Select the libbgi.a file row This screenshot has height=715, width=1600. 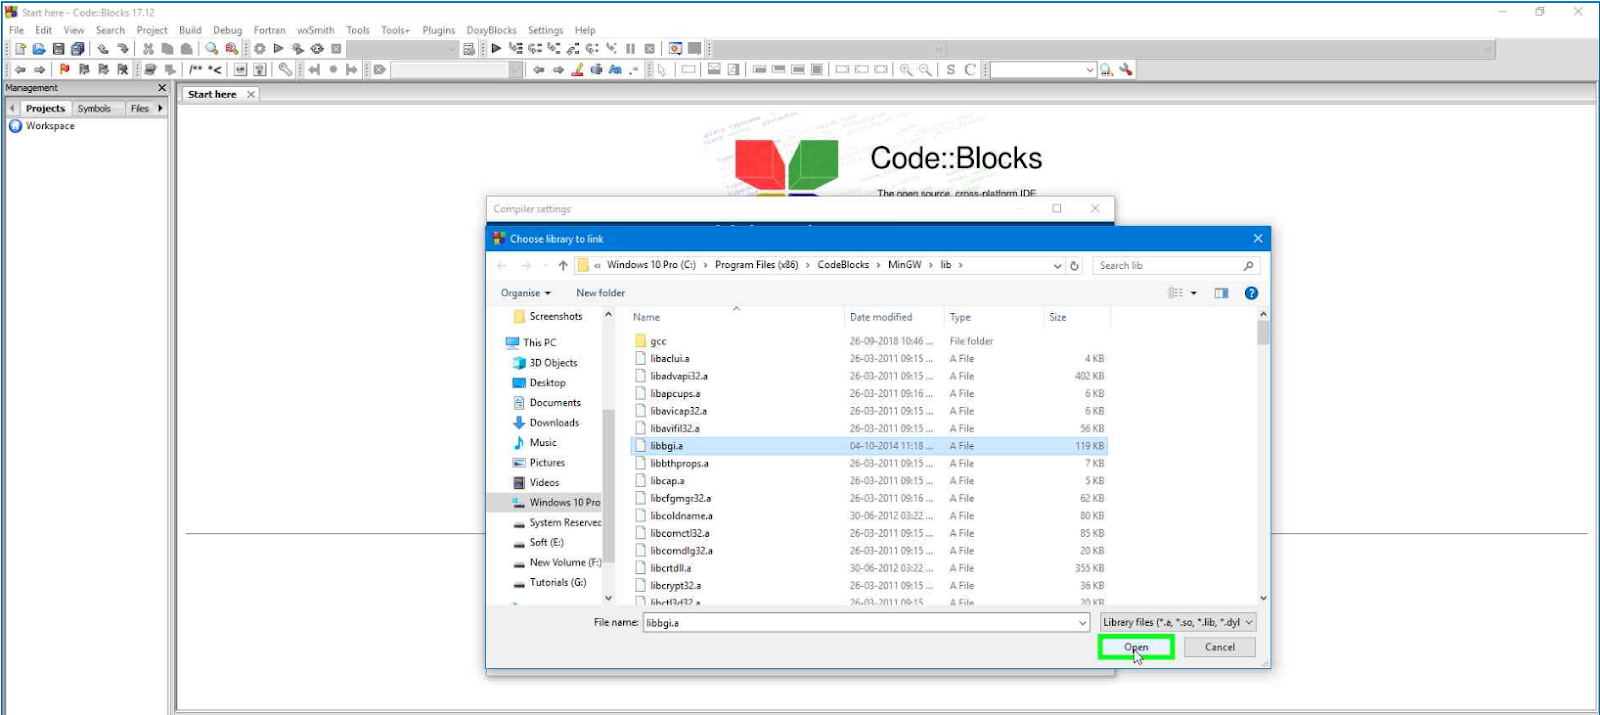point(869,446)
